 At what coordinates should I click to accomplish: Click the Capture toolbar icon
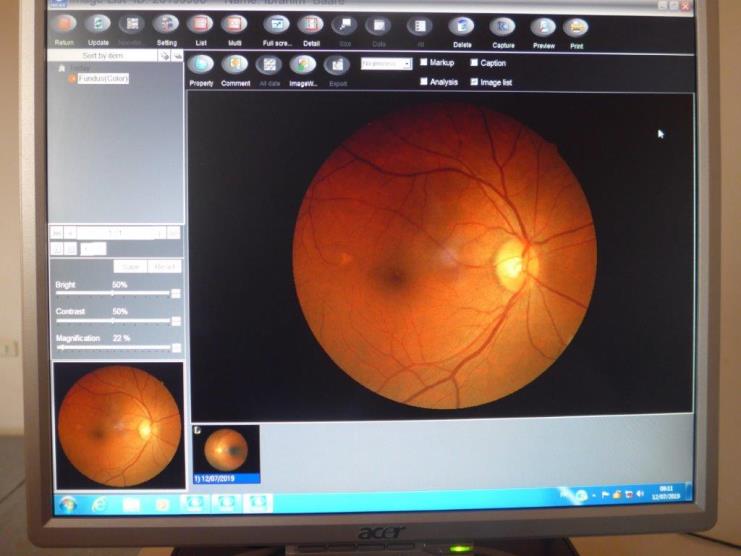point(502,27)
